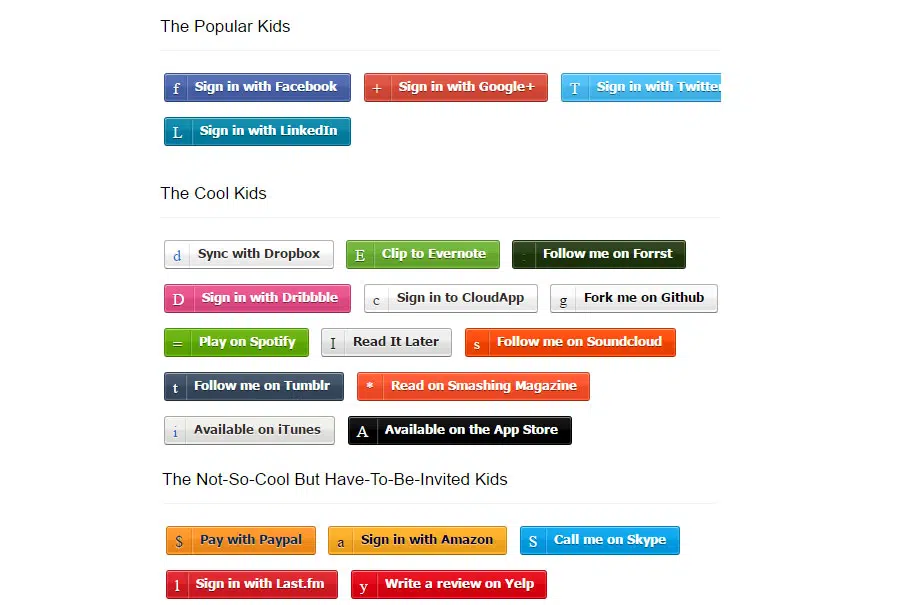Click Follow me on Tumblr button
Viewport: 900px width, 605px height.
(x=254, y=386)
